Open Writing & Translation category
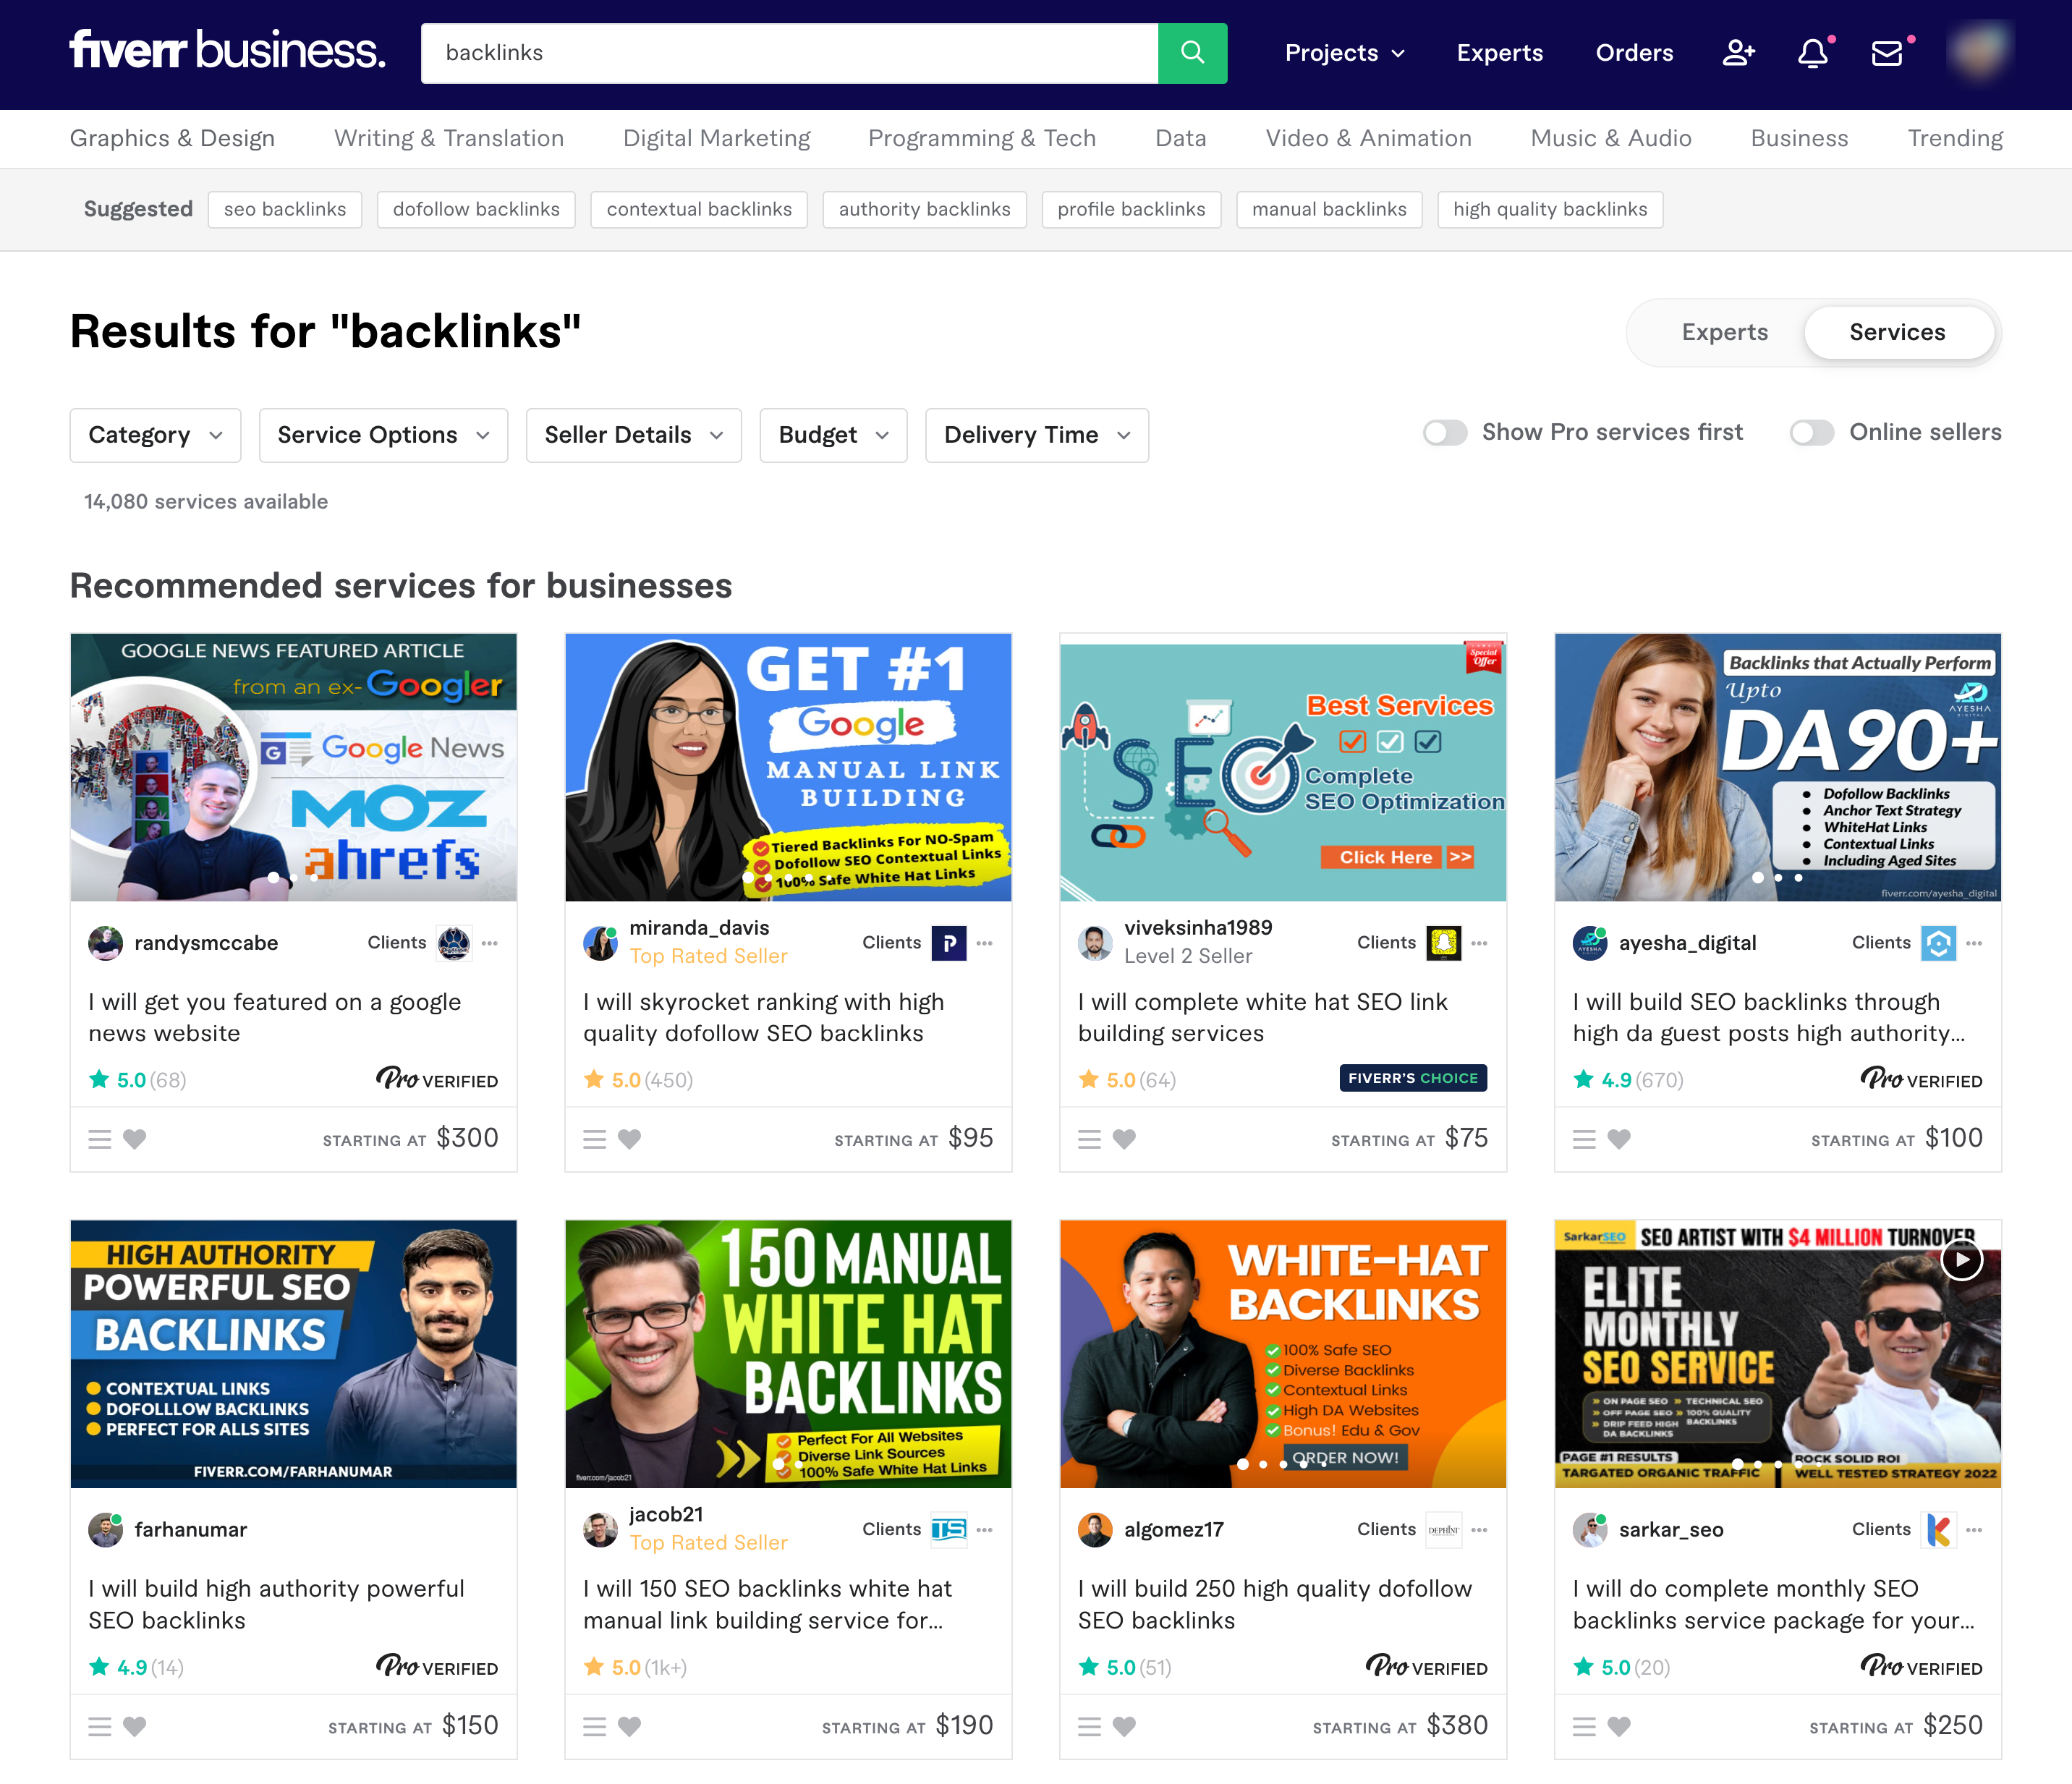Screen dimensions: 2072x1784 coord(448,138)
